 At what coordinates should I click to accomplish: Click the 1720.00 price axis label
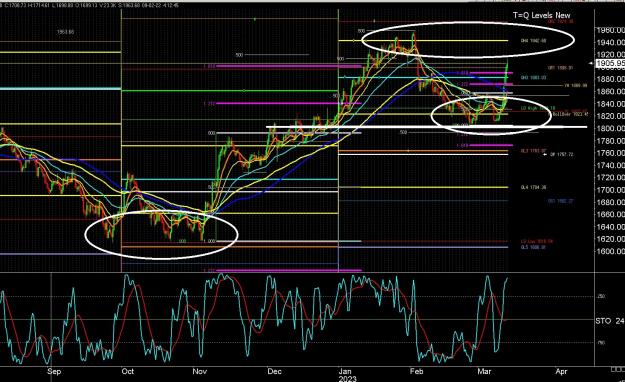[x=611, y=177]
